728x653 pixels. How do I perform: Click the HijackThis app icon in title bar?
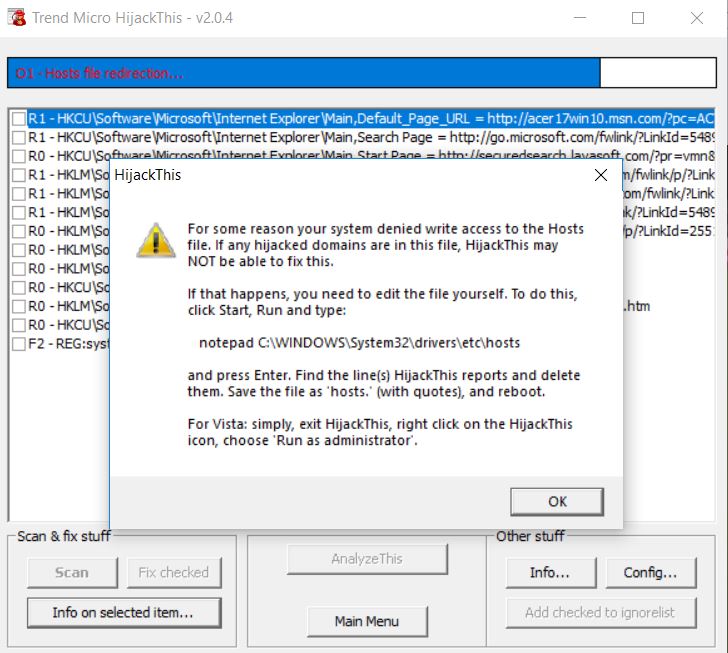[x=16, y=18]
